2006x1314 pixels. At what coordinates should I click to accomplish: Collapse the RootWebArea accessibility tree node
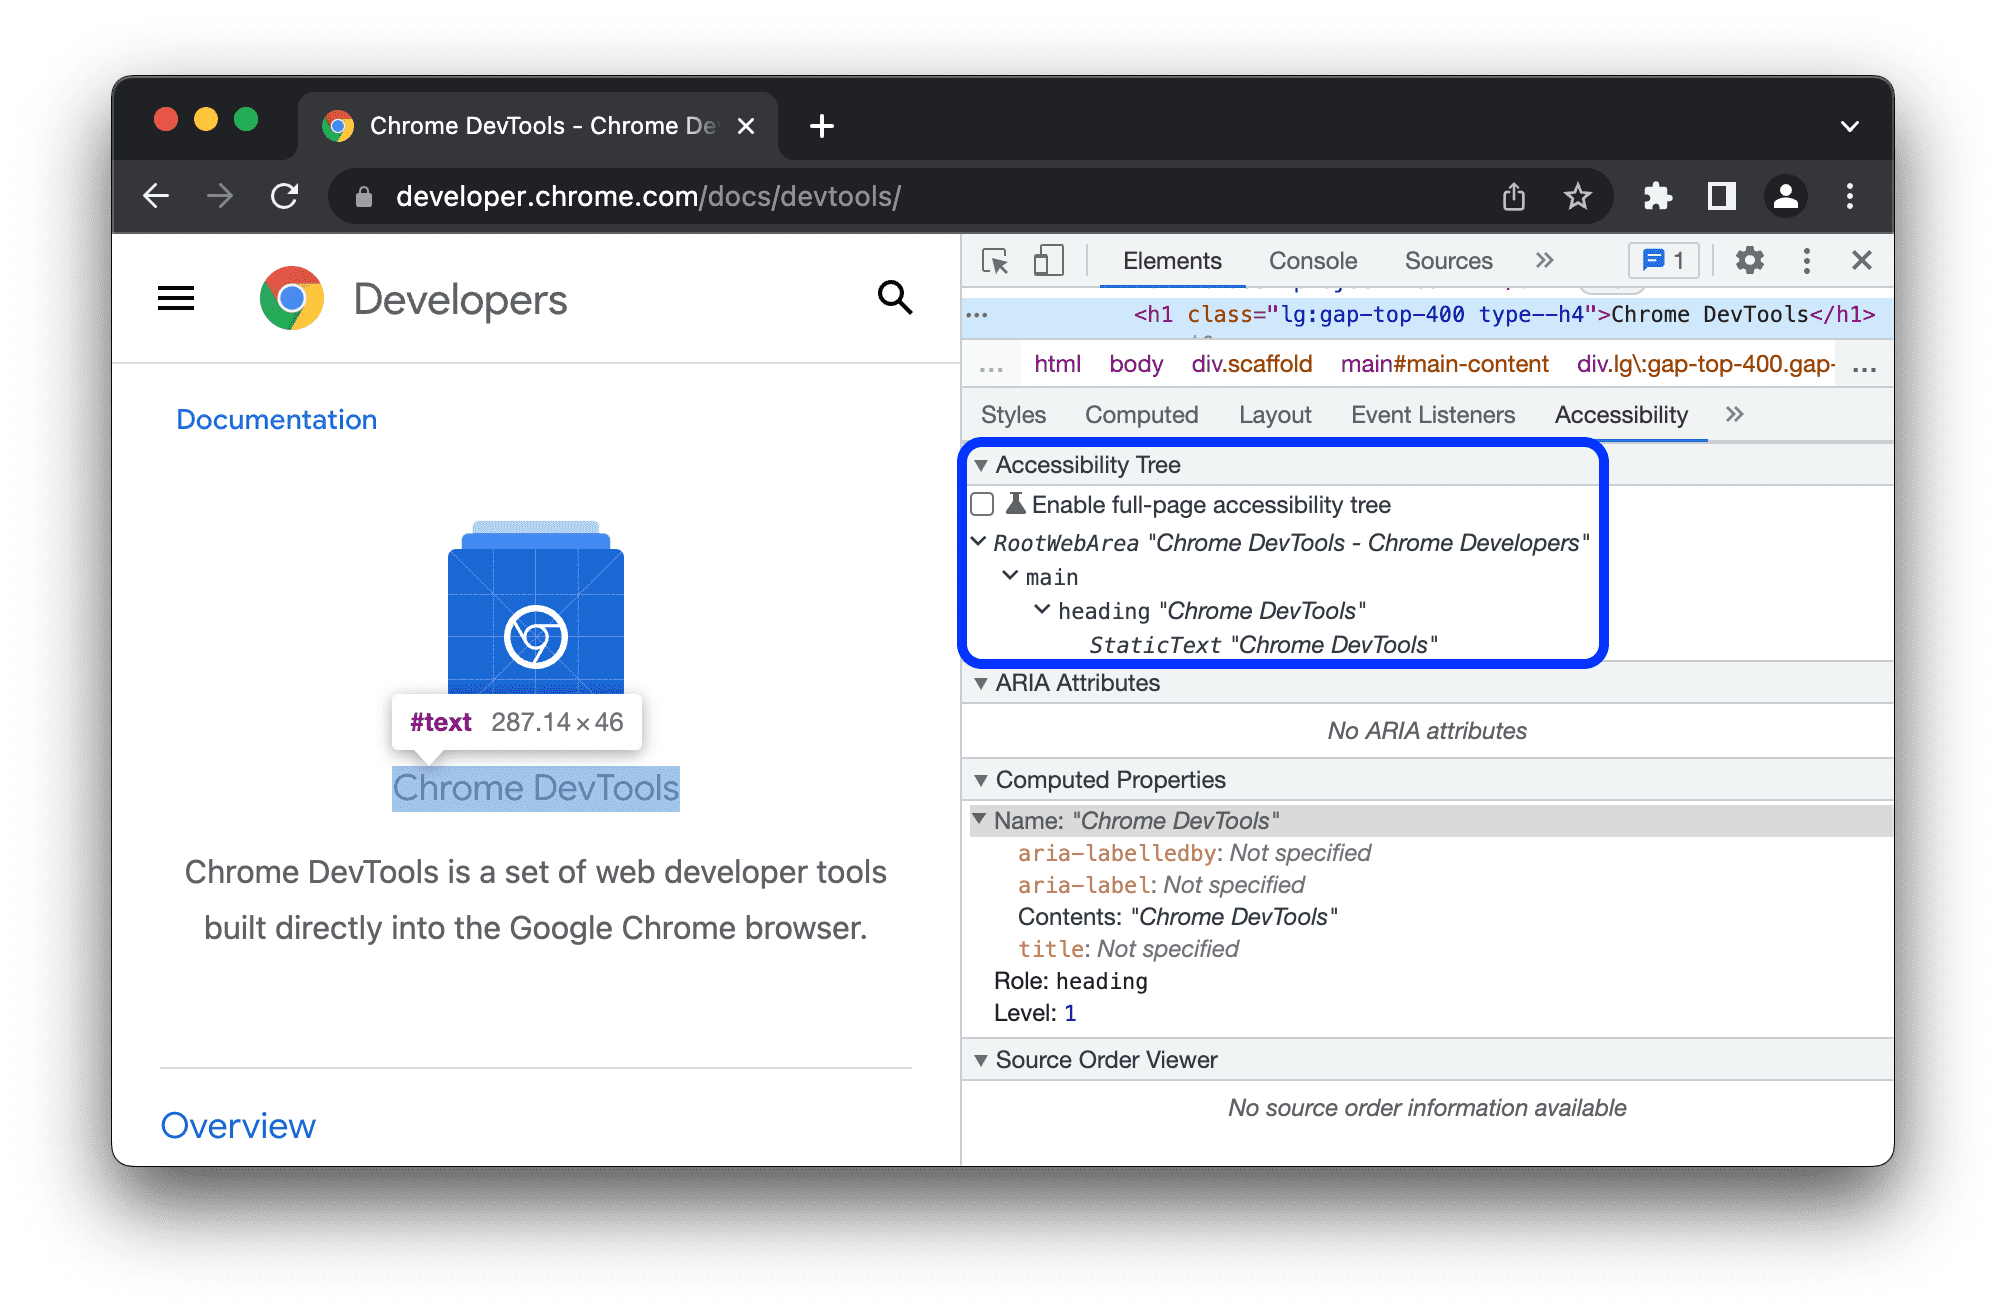click(x=978, y=543)
